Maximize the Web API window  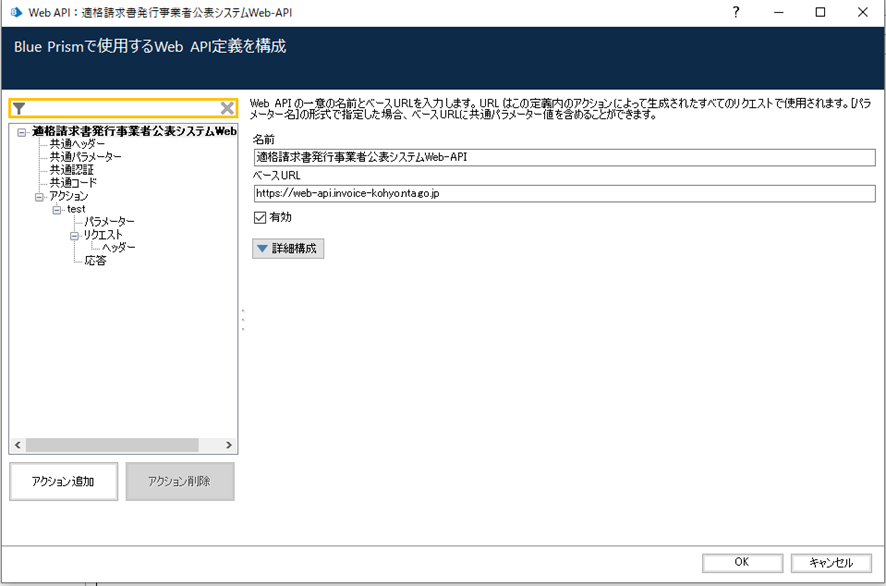[820, 12]
